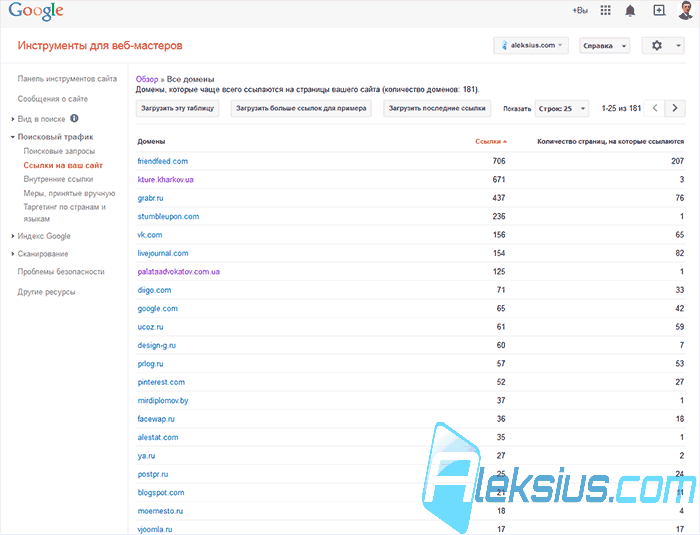Go to the previous page arrow

coord(655,108)
